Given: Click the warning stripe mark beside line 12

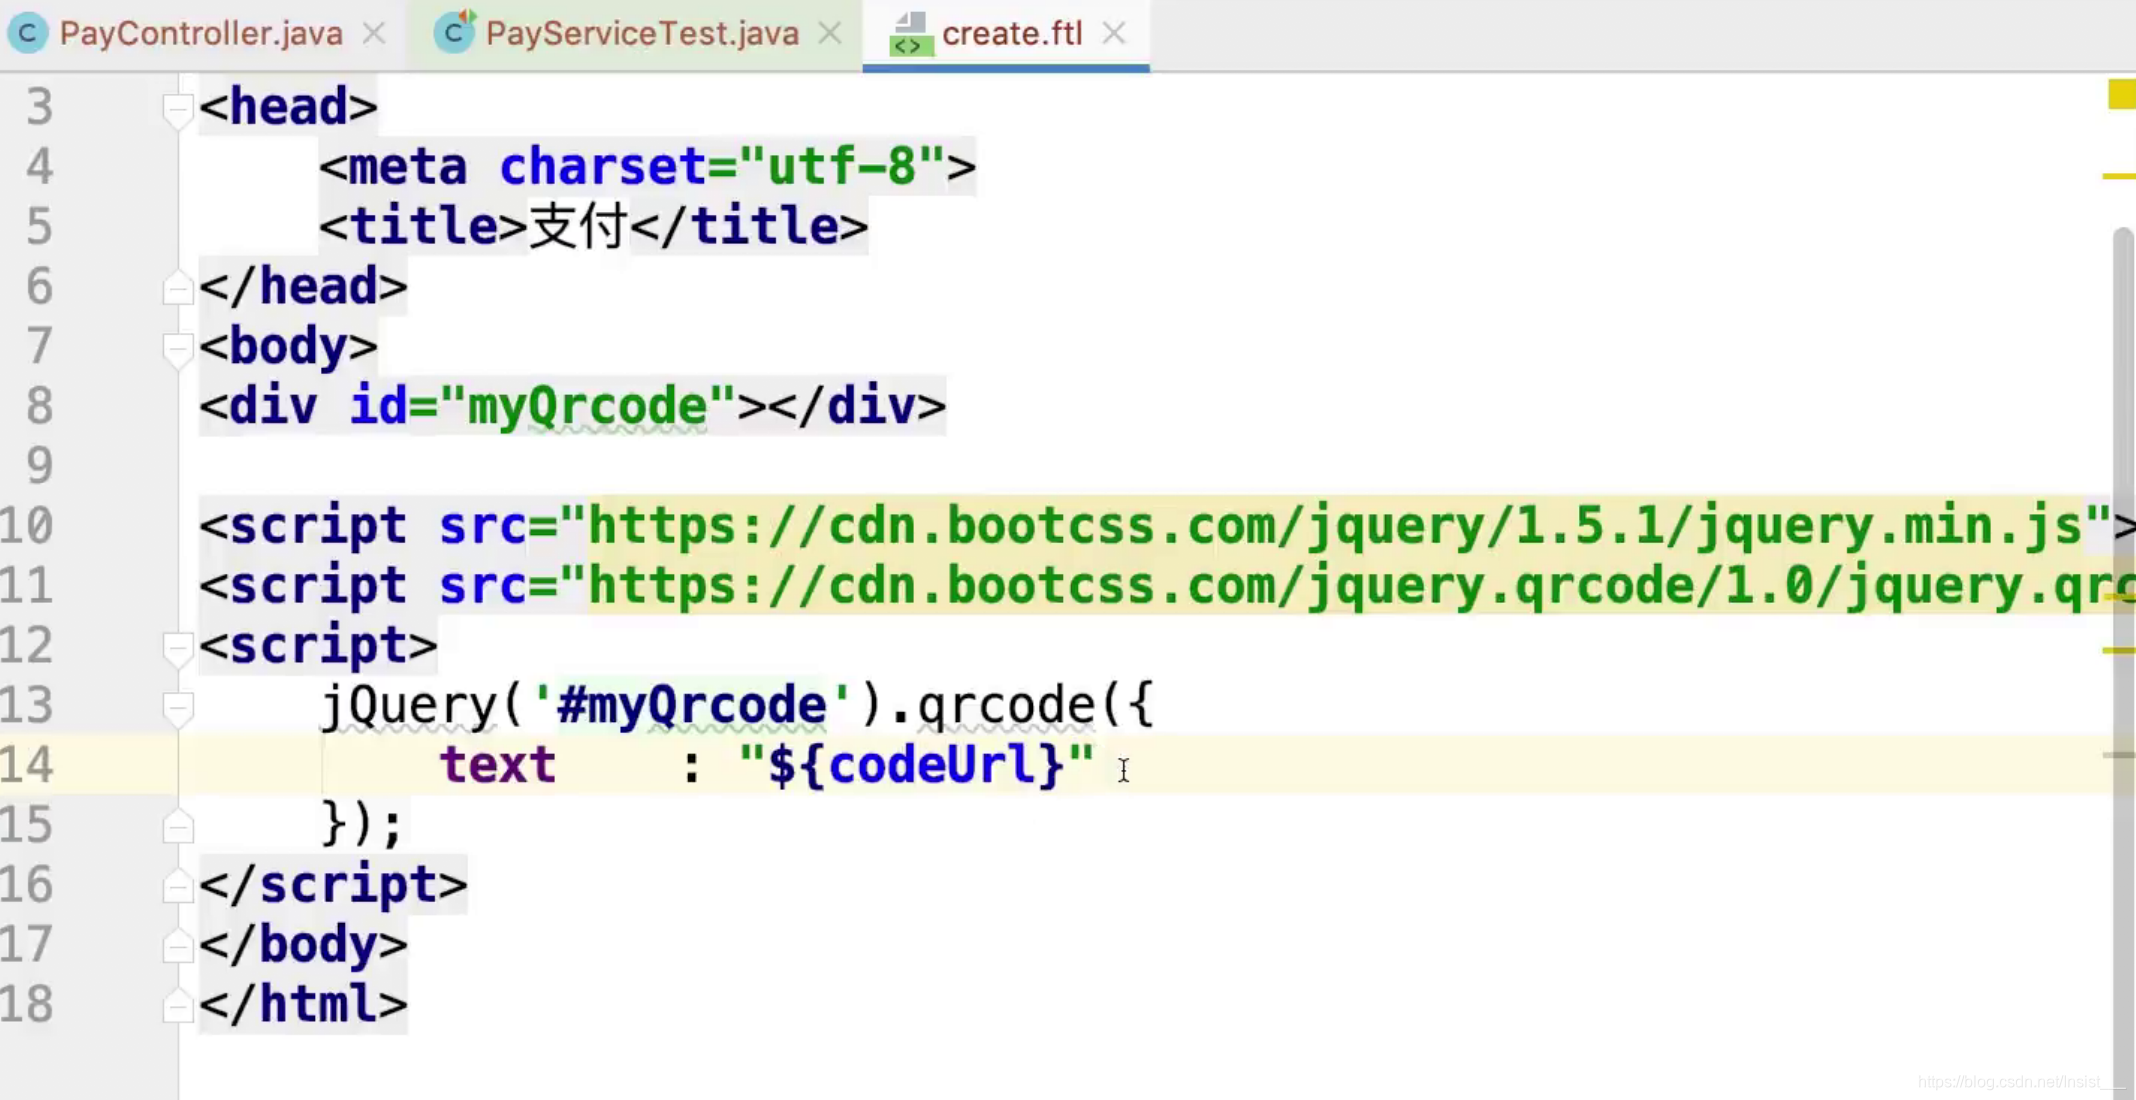Looking at the screenshot, I should pyautogui.click(x=2119, y=650).
